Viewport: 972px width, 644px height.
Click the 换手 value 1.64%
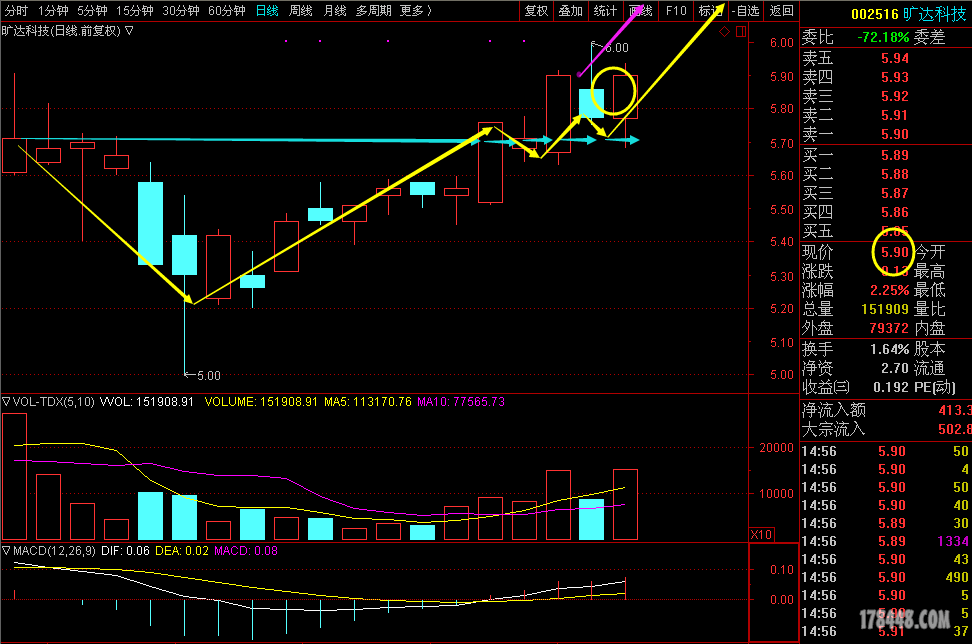coord(890,349)
